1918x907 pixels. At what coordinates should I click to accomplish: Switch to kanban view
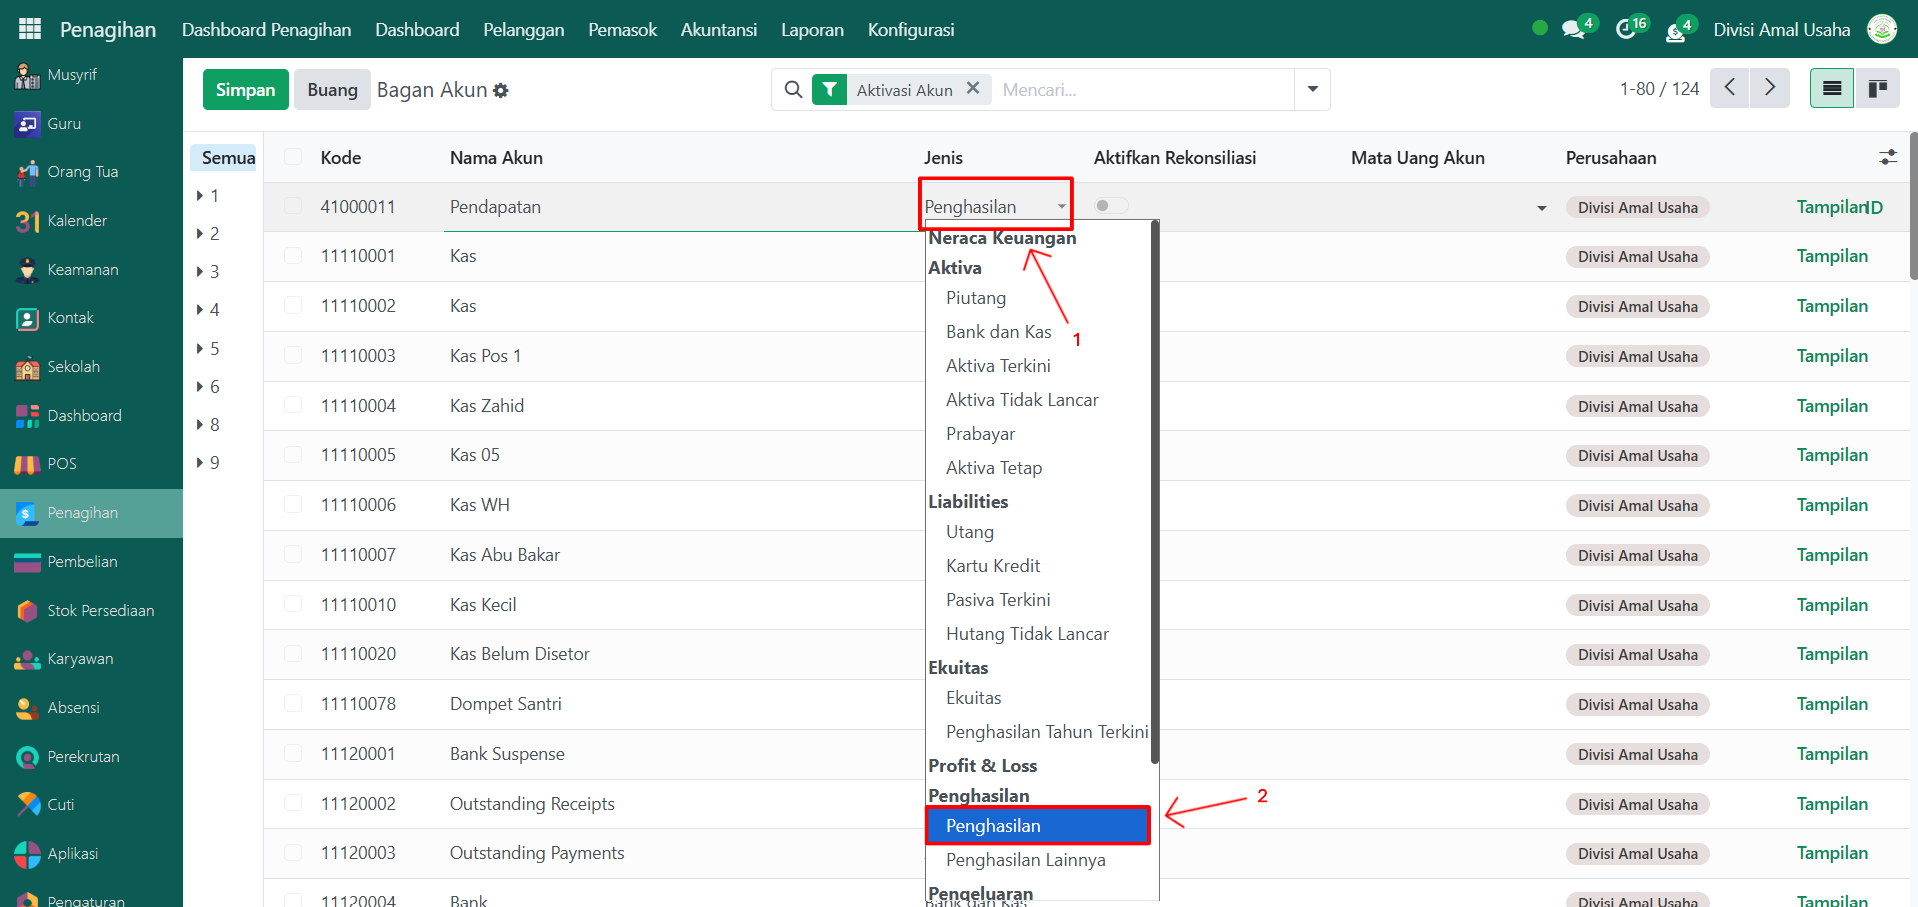click(1877, 89)
